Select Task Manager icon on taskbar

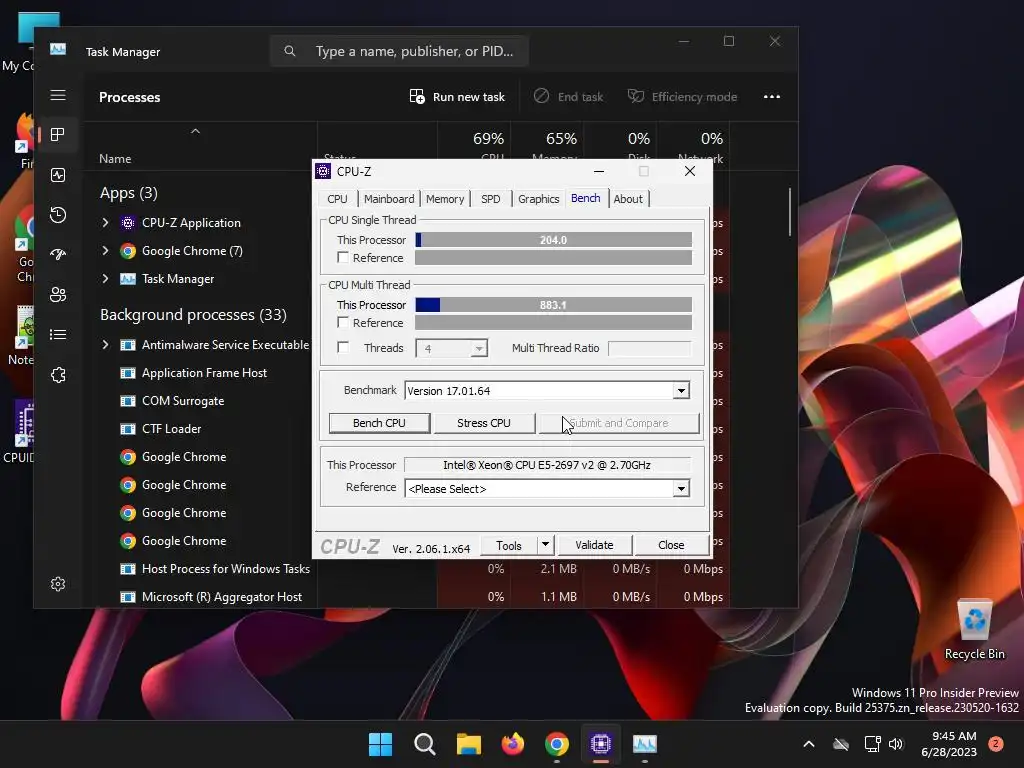pyautogui.click(x=645, y=744)
